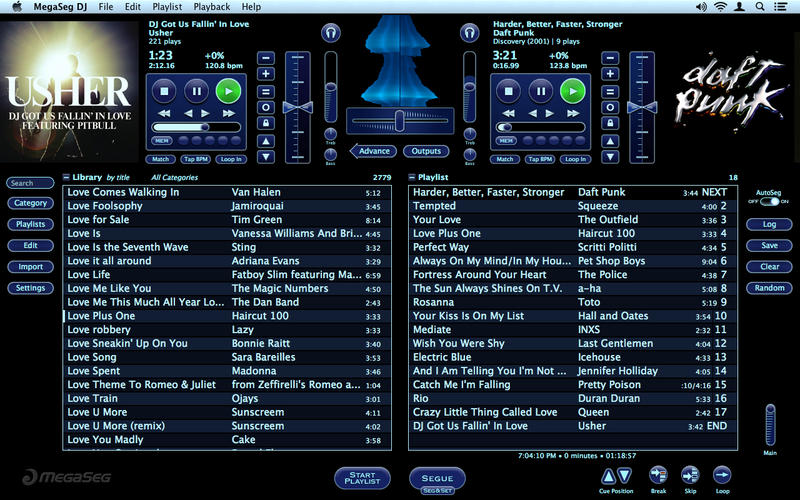Click the Skip icon below the playlist
This screenshot has width=800, height=500.
[690, 475]
